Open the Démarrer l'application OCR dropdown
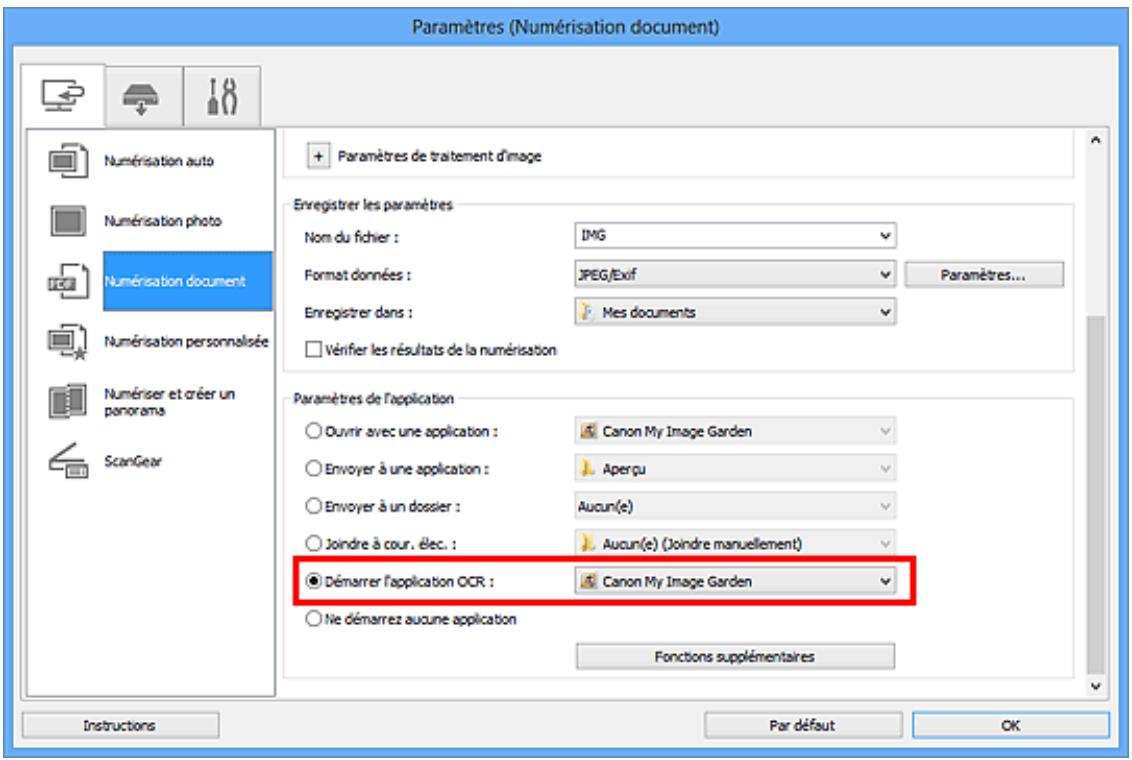The image size is (1132, 760). 735,581
